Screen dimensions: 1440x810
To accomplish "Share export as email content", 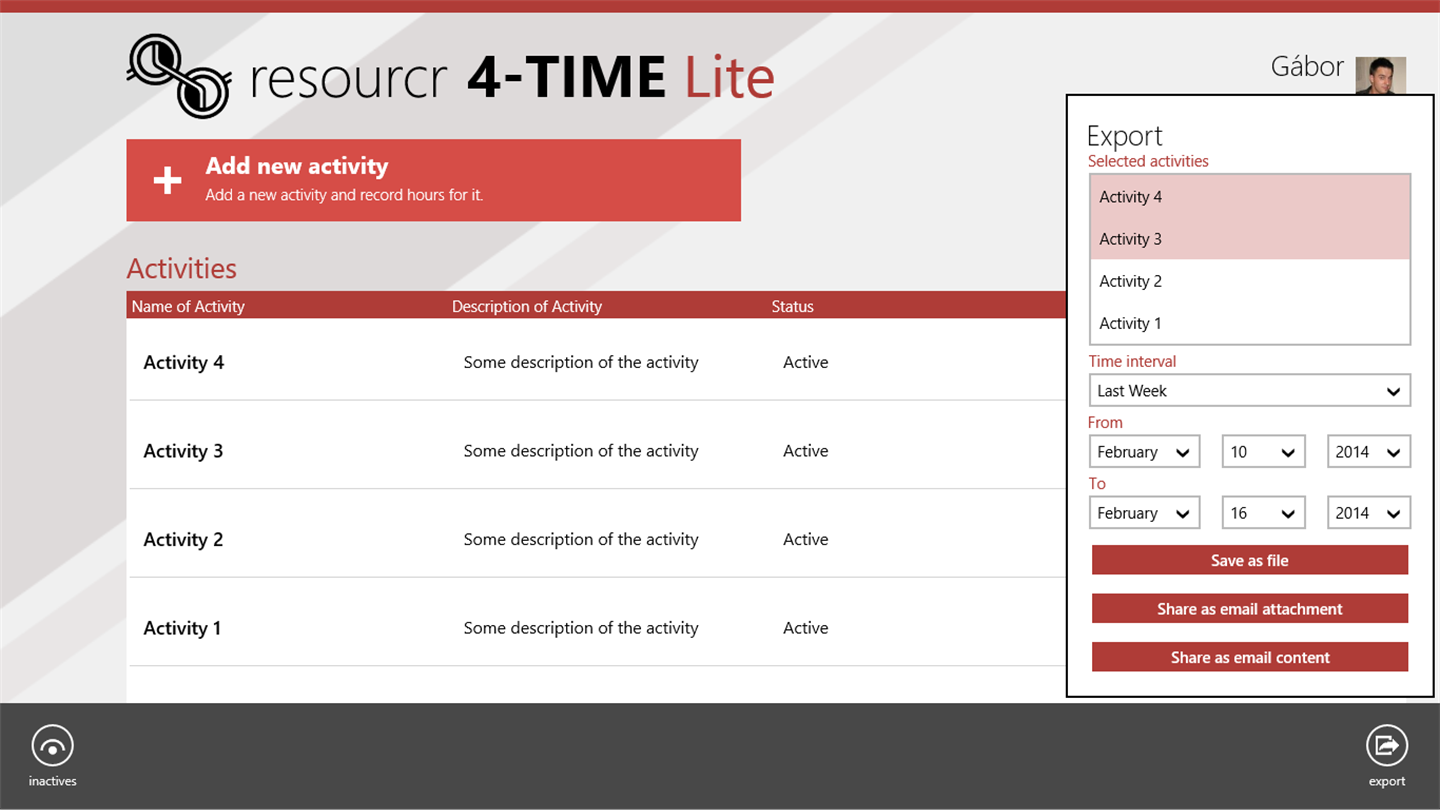I will [1249, 657].
